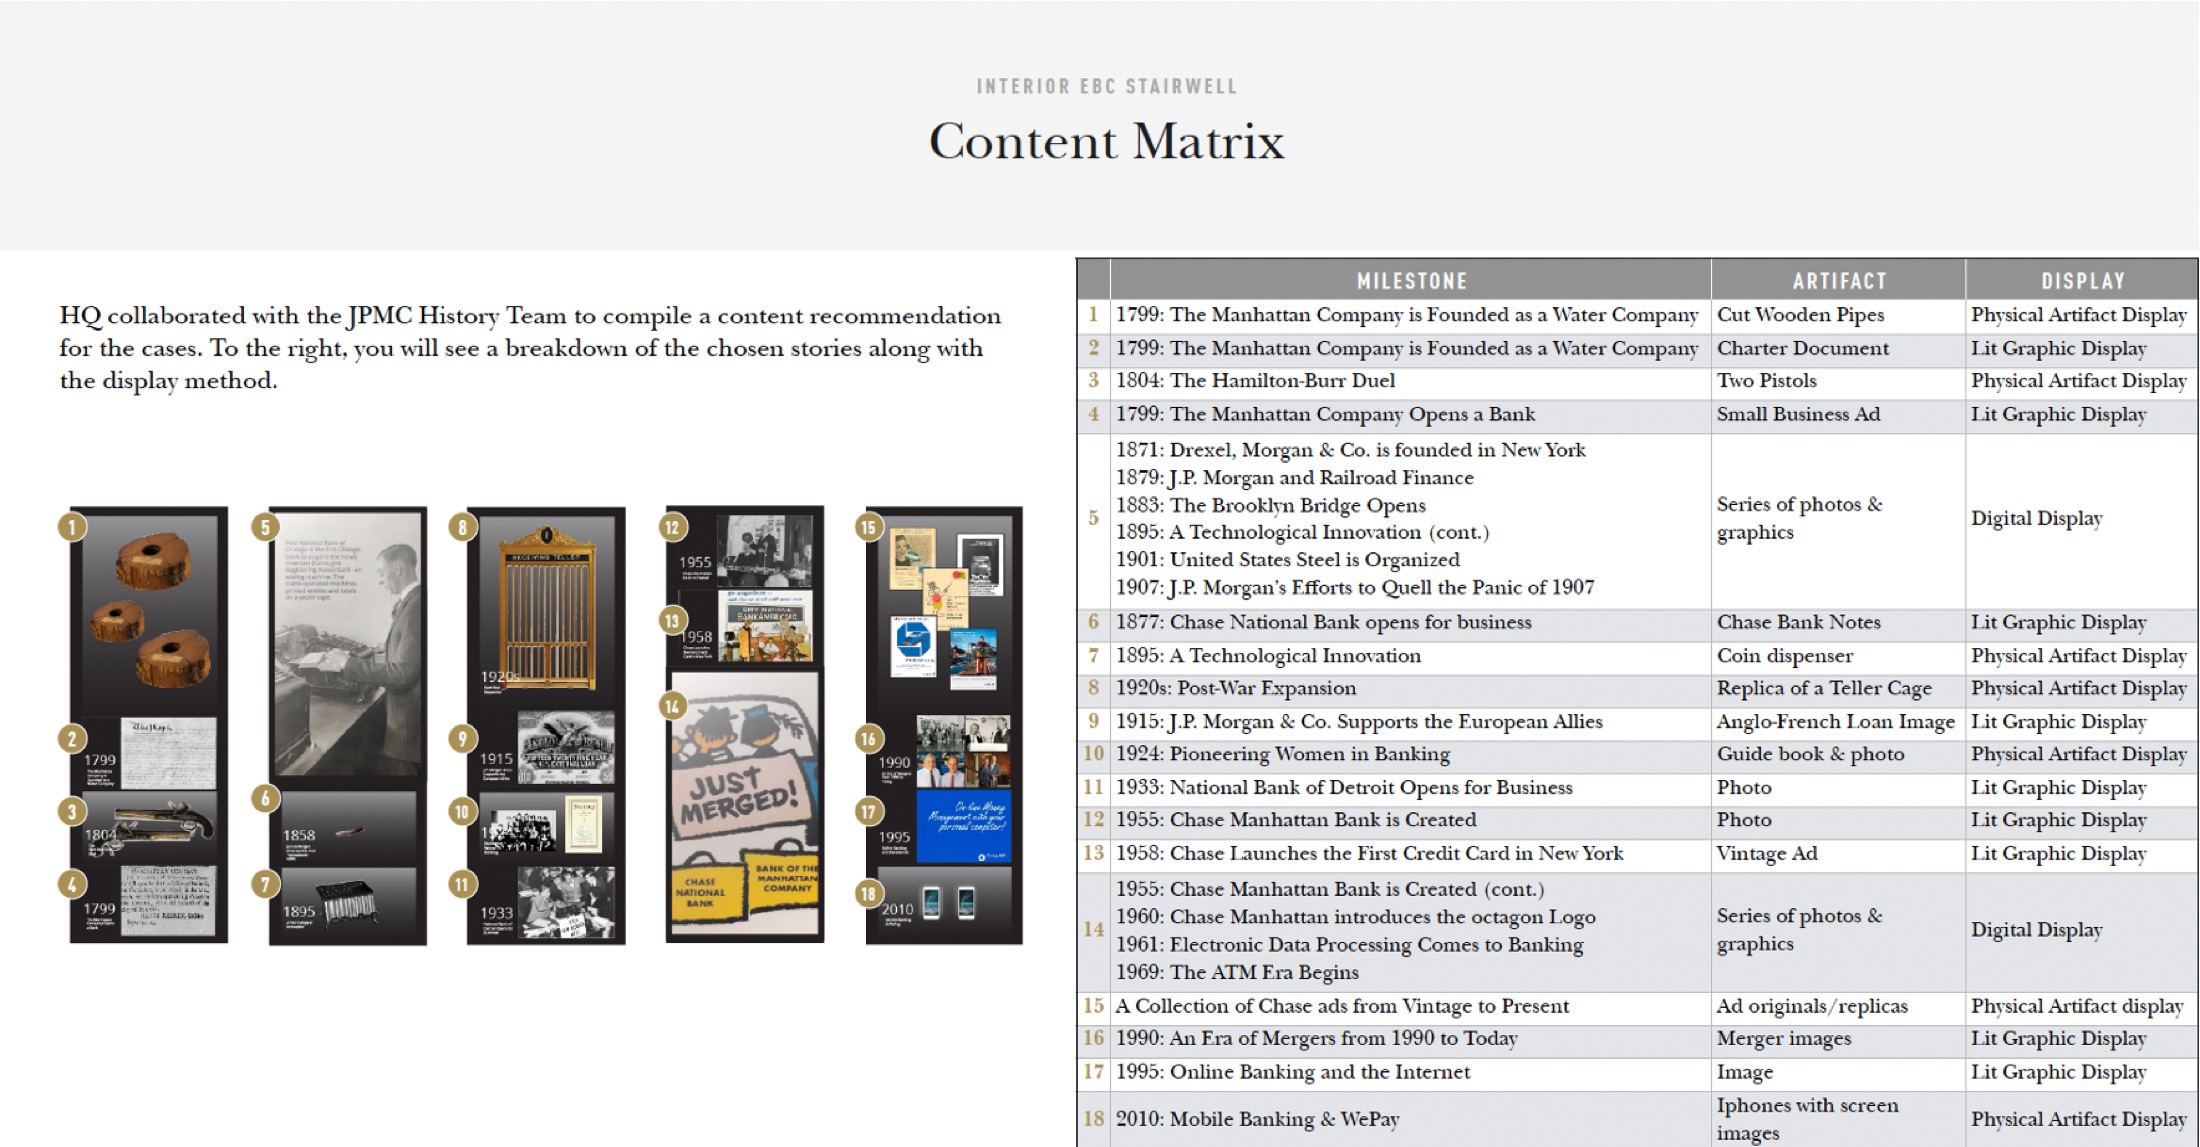Screen dimensions: 2200x1147
Task: Select the coin dispenser image labeled 1895
Action: pos(348,904)
